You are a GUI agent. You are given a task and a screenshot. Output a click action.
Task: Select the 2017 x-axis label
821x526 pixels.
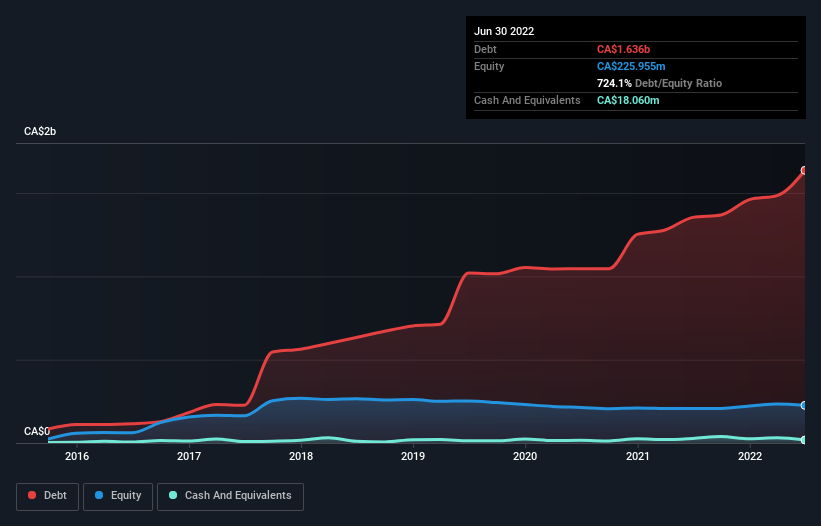(x=189, y=456)
